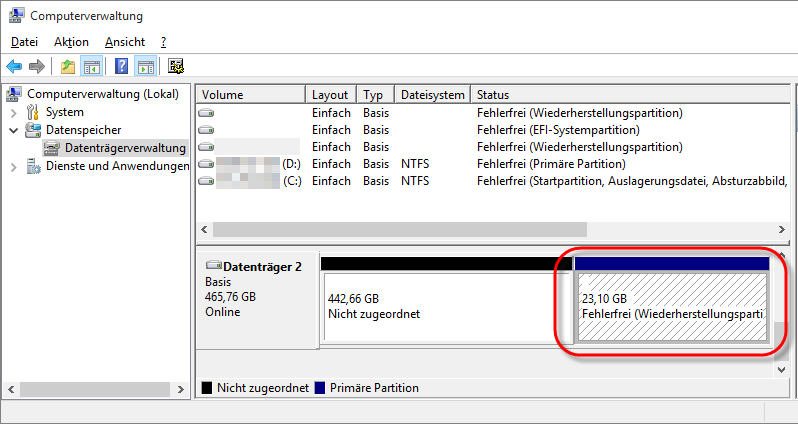Click the blue Back arrow in toolbar

pos(14,67)
